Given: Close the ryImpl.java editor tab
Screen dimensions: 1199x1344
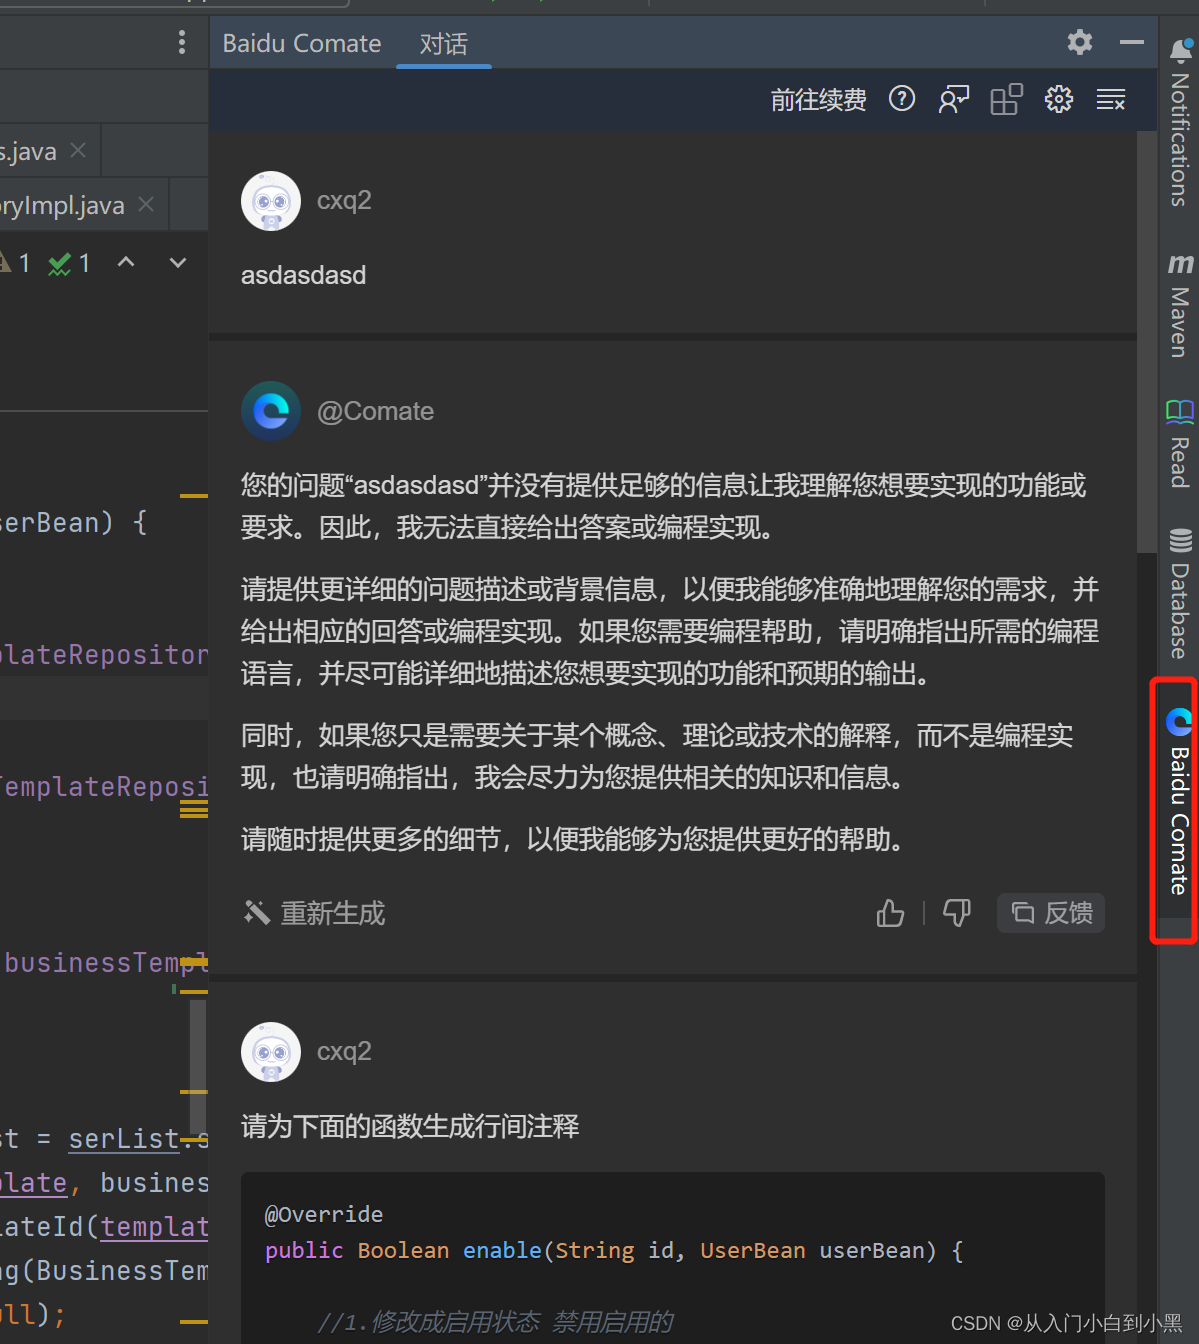Looking at the screenshot, I should 146,204.
